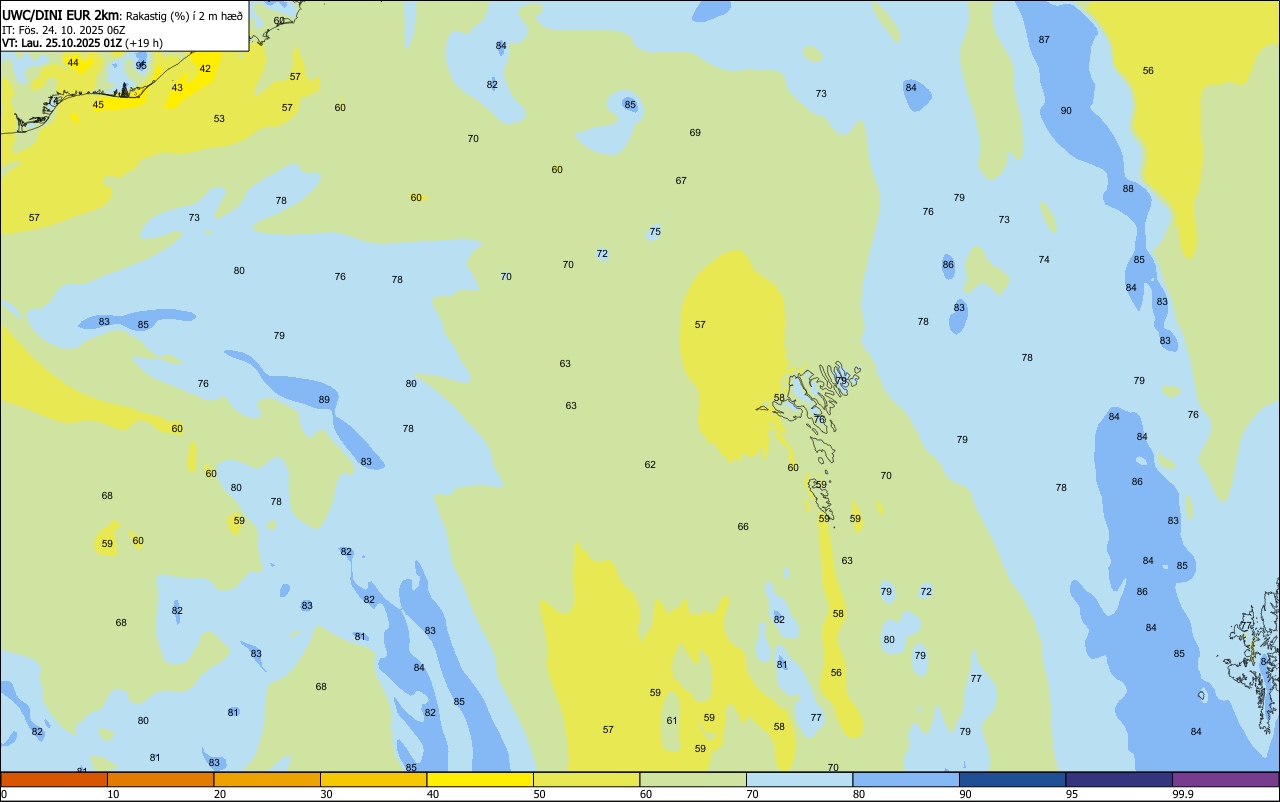Screen dimensions: 1280x802
Task: Click the humidity value 67
Action: tap(681, 180)
